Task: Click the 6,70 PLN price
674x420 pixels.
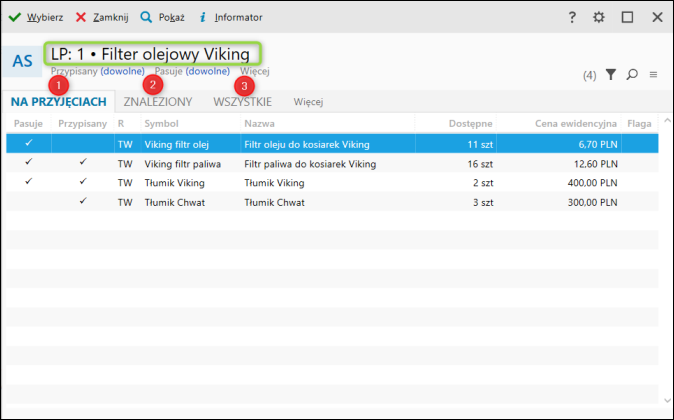Action: tap(598, 144)
